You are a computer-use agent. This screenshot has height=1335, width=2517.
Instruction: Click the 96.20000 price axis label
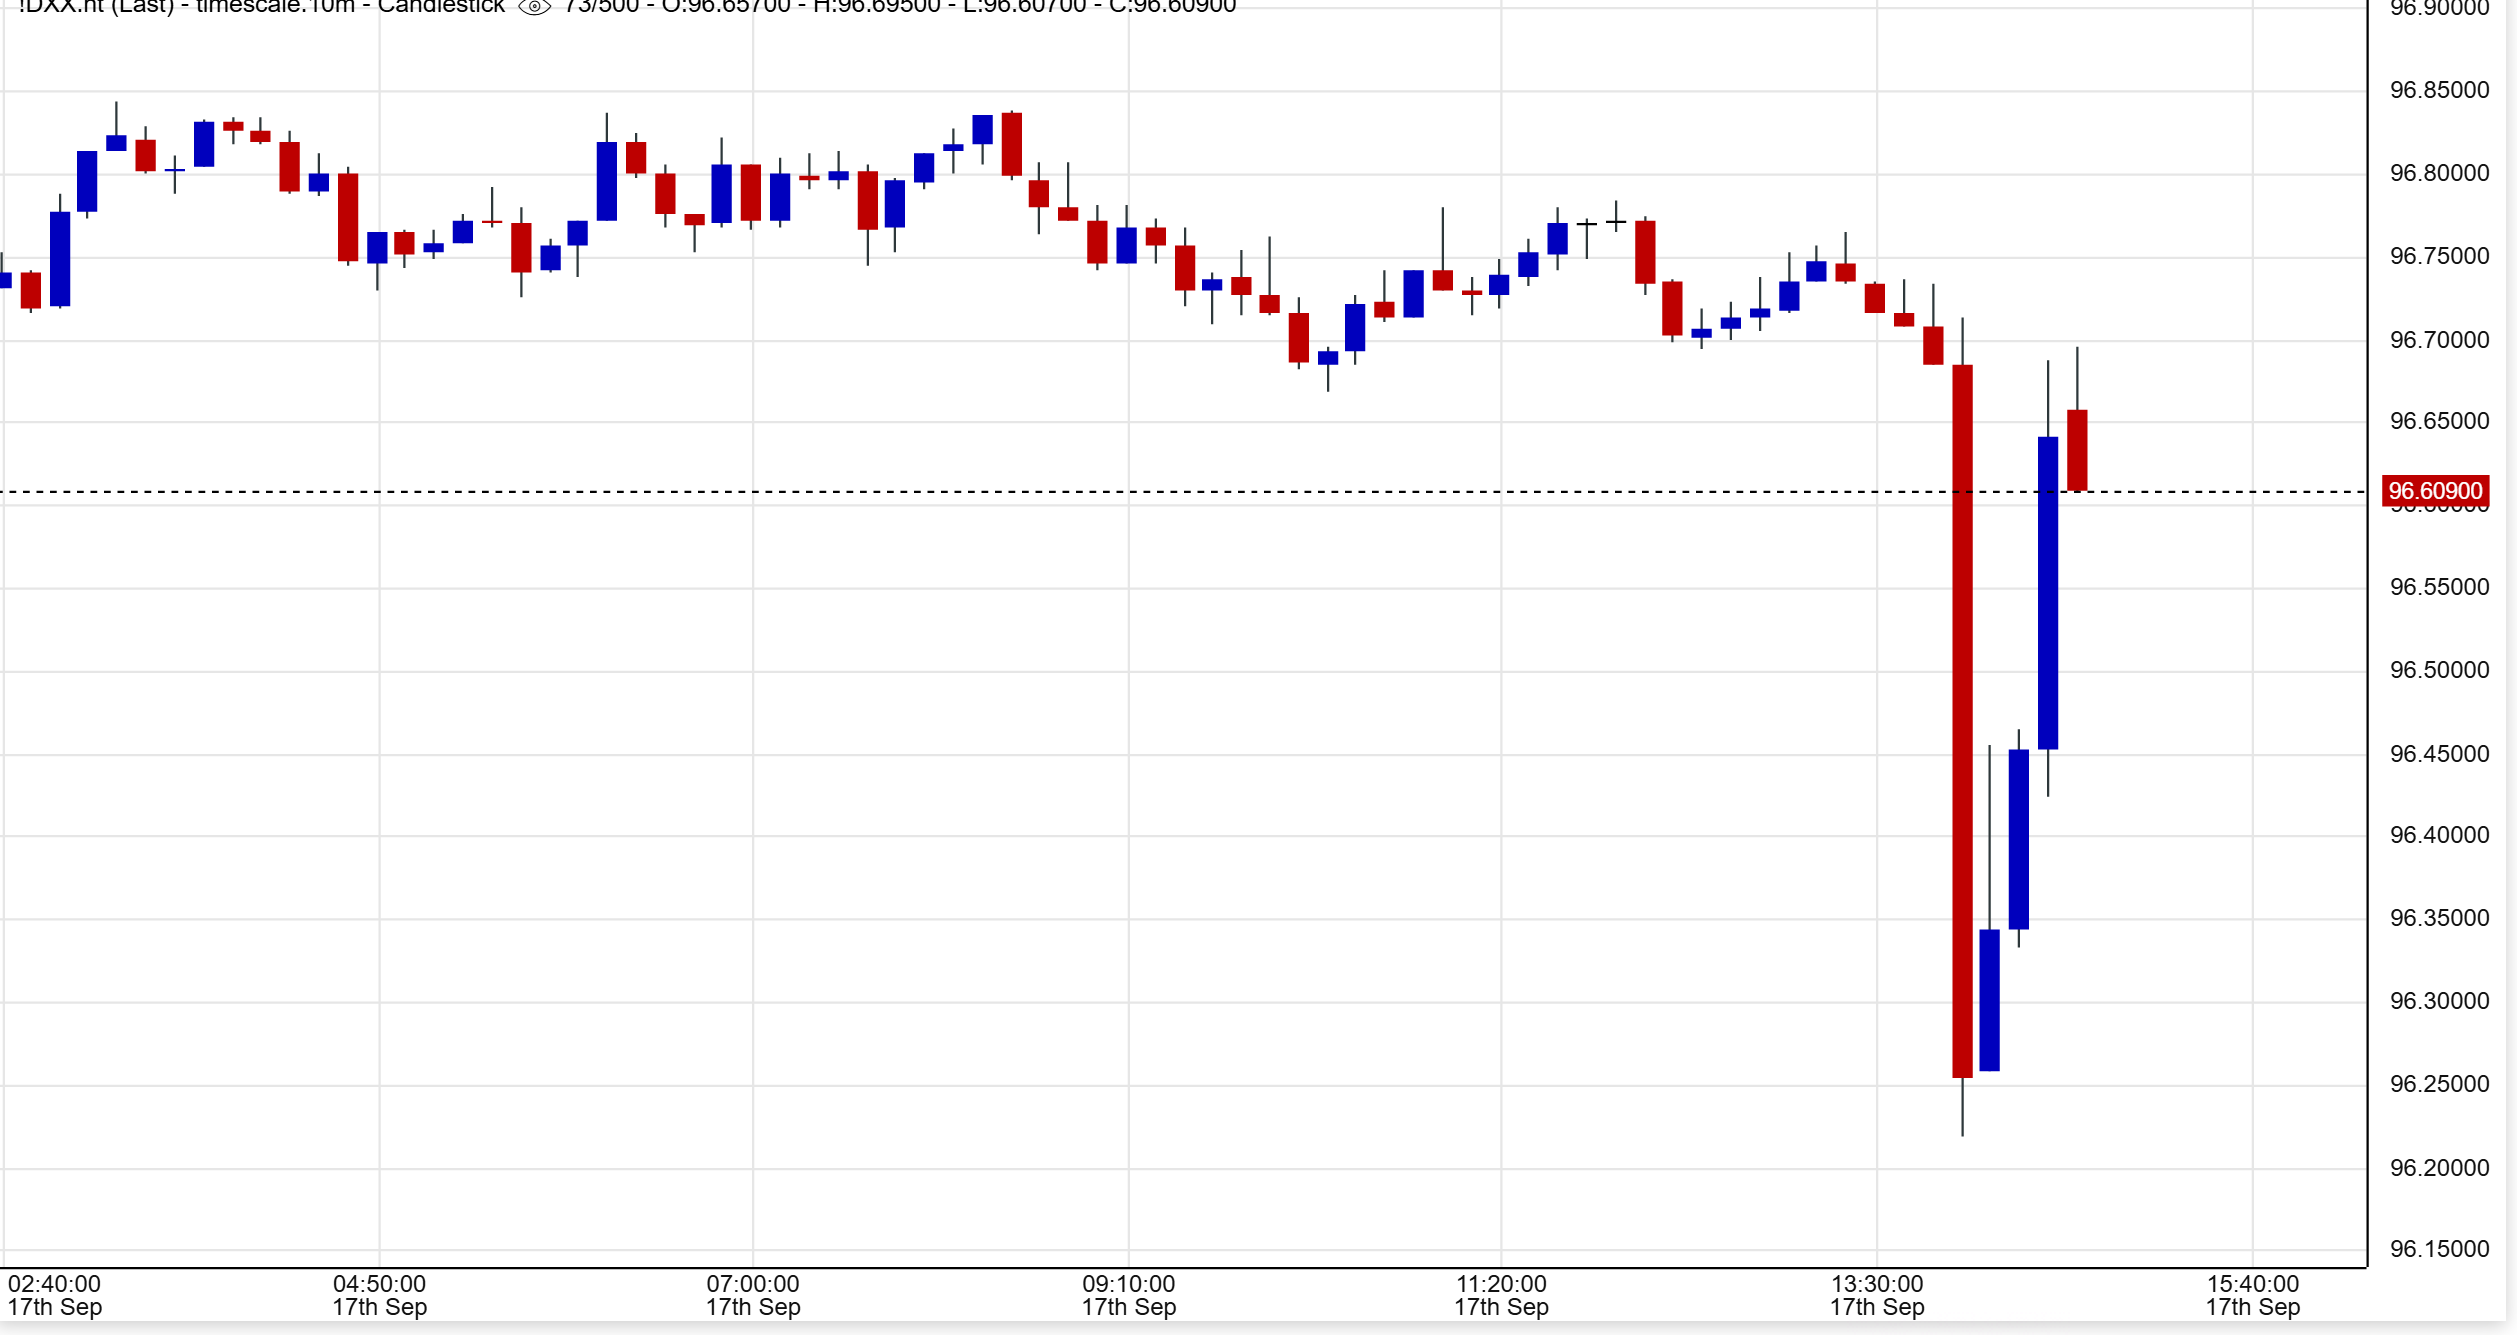click(x=2438, y=1167)
